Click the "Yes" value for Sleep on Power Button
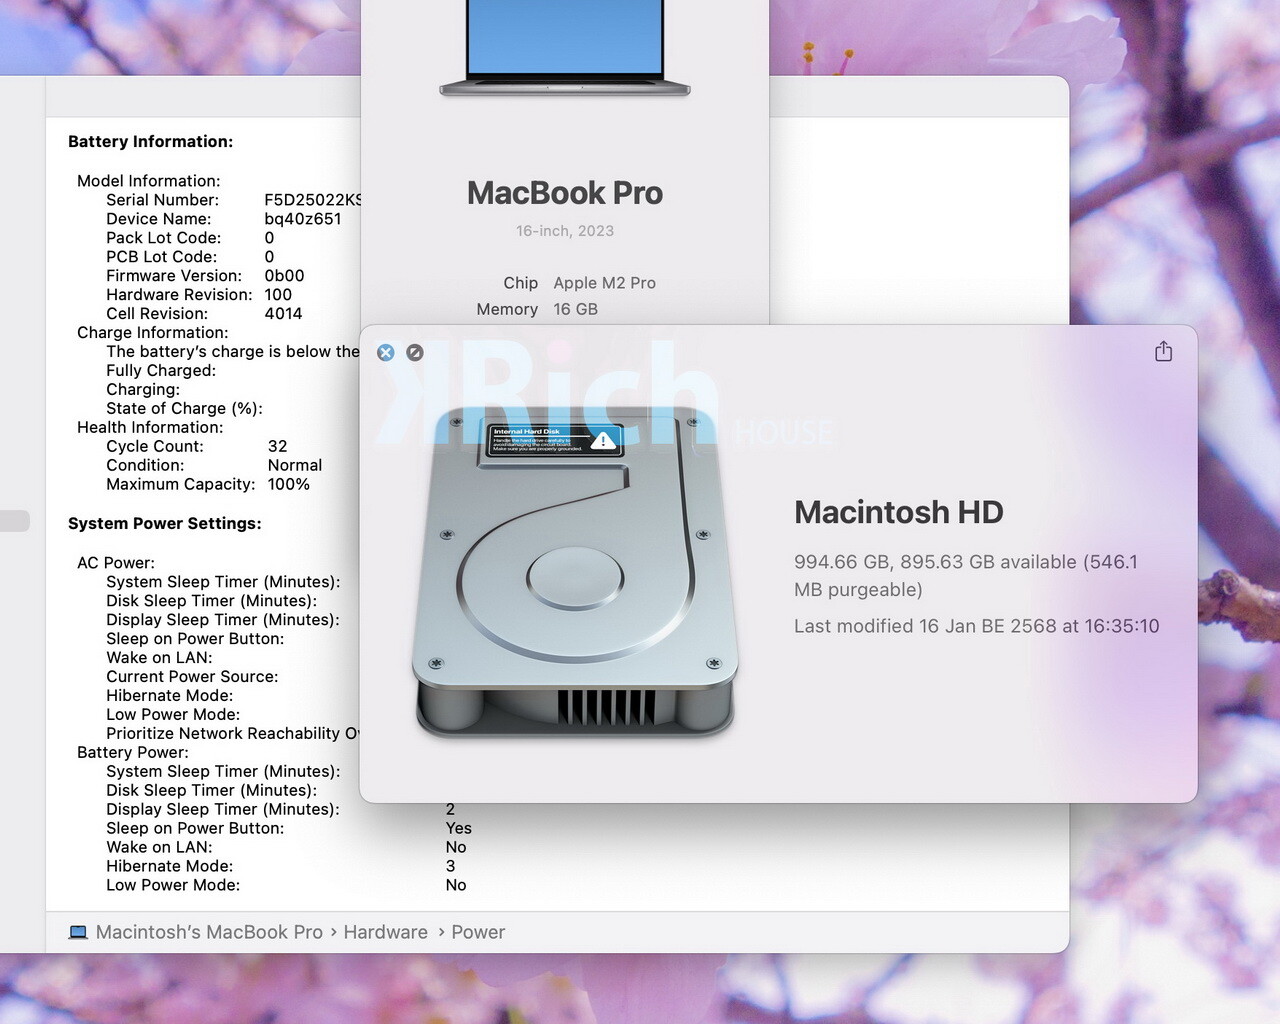 point(459,829)
